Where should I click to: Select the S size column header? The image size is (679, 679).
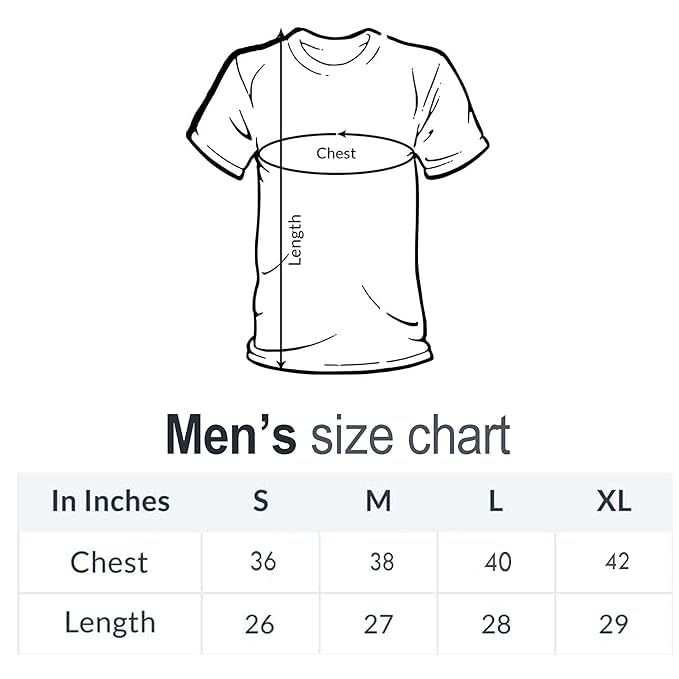[260, 501]
